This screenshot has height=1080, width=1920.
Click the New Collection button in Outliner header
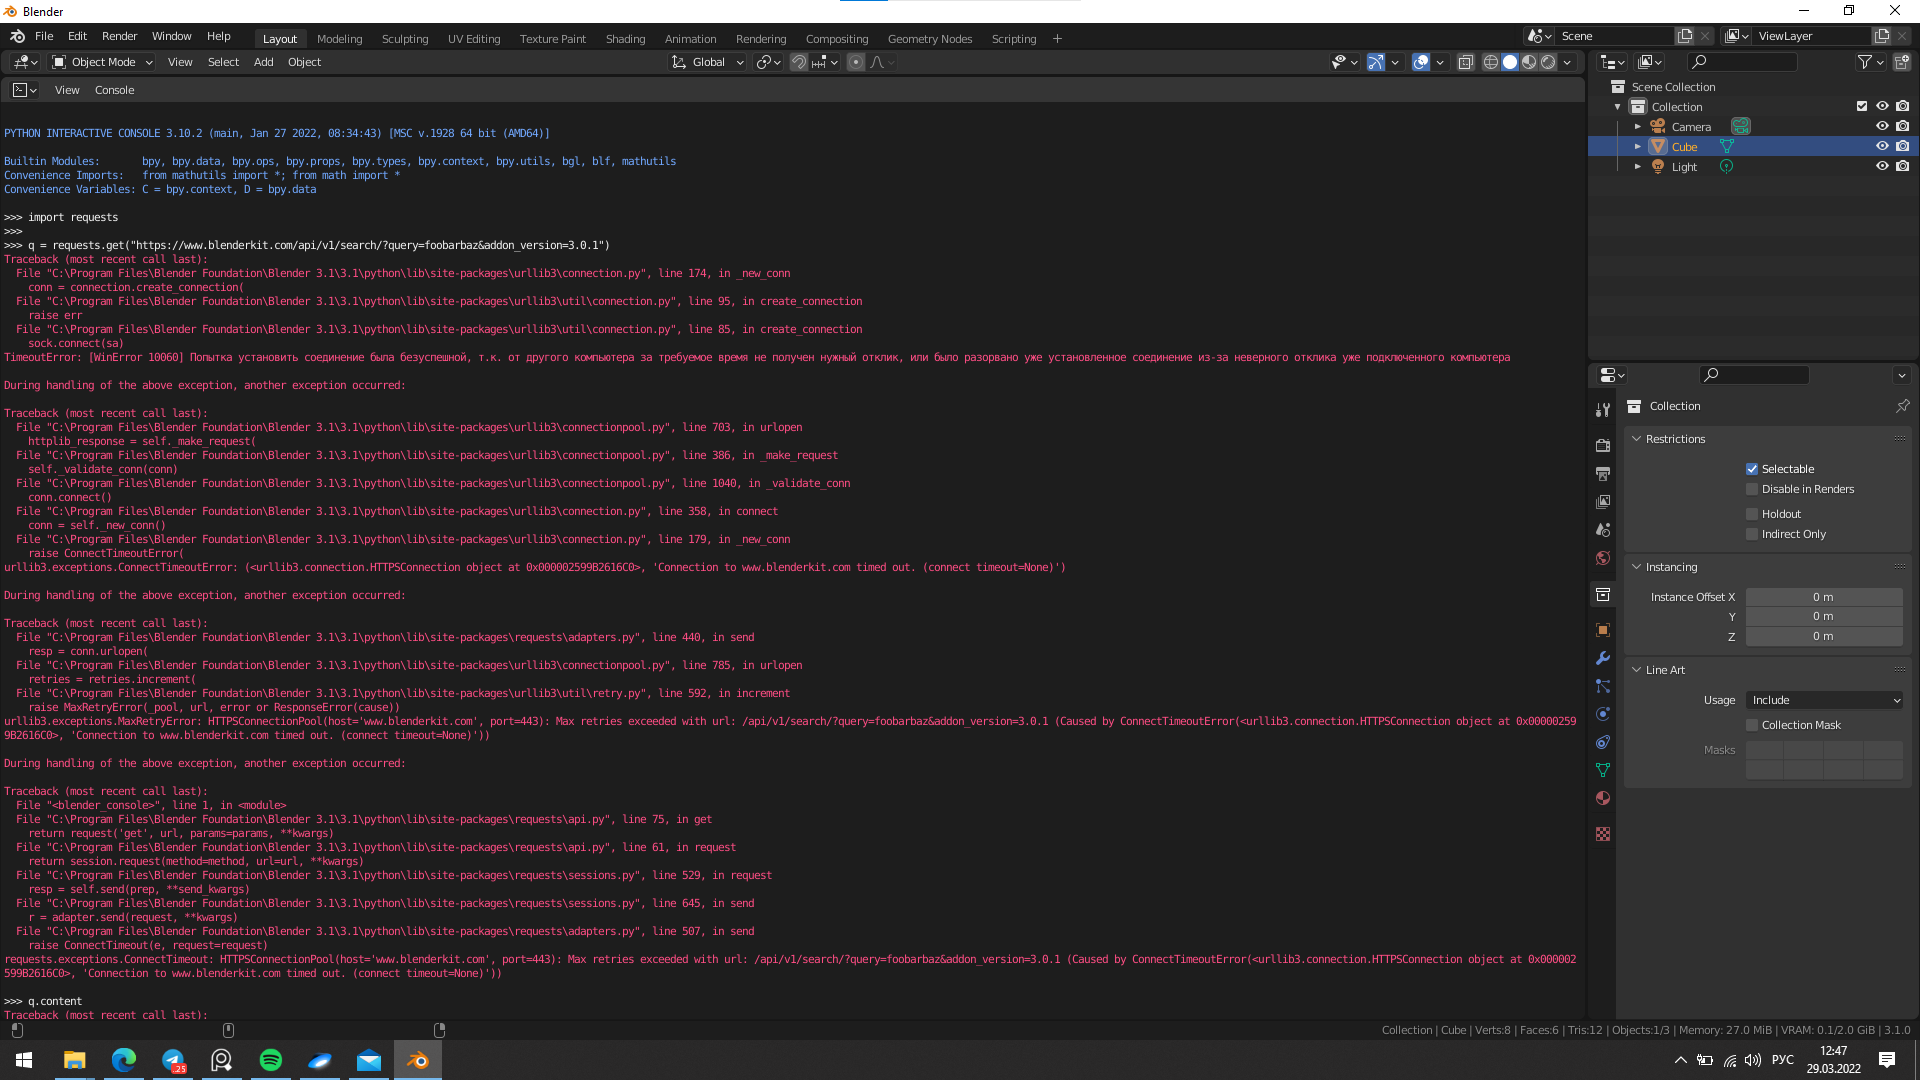point(1902,61)
